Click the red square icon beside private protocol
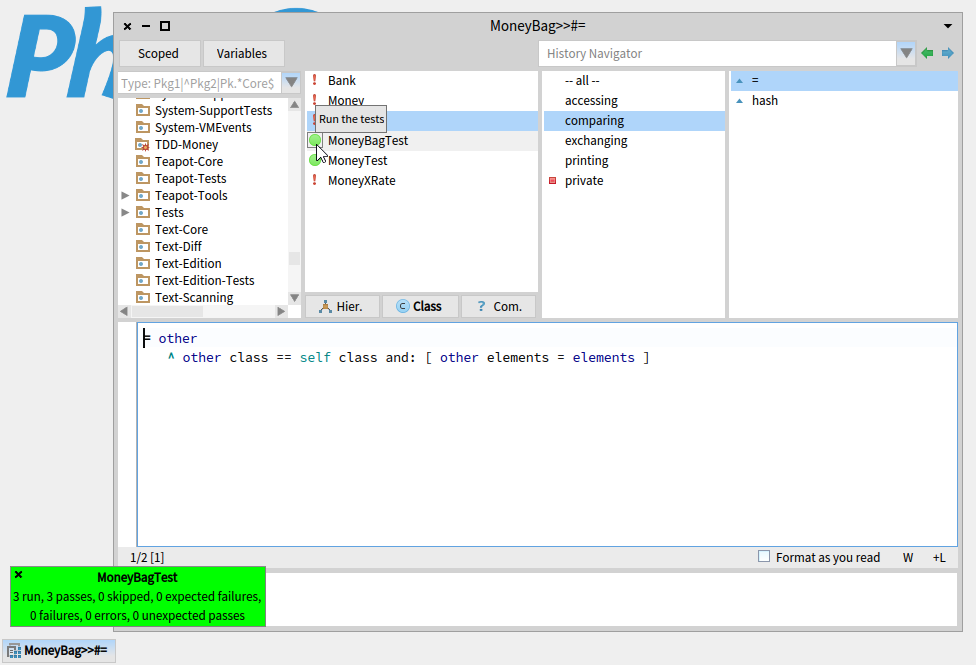 [x=552, y=181]
